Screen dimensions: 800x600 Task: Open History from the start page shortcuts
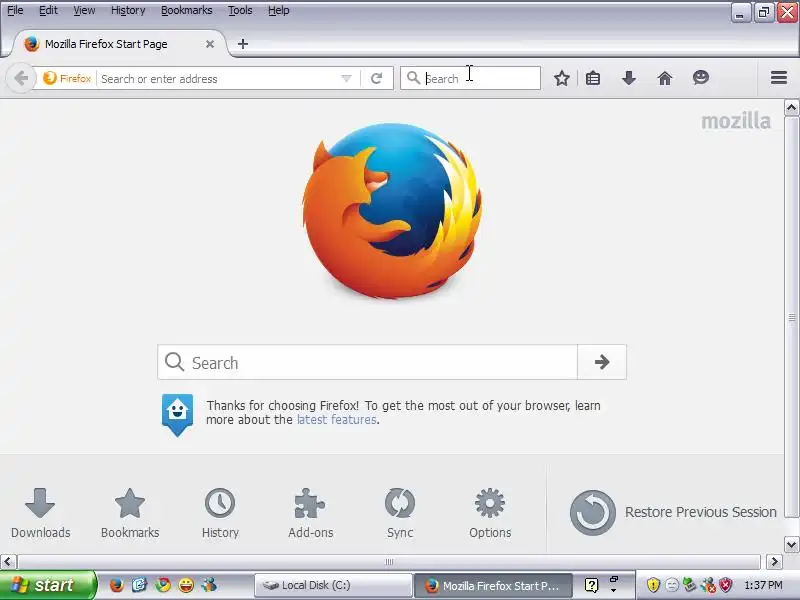(x=220, y=513)
